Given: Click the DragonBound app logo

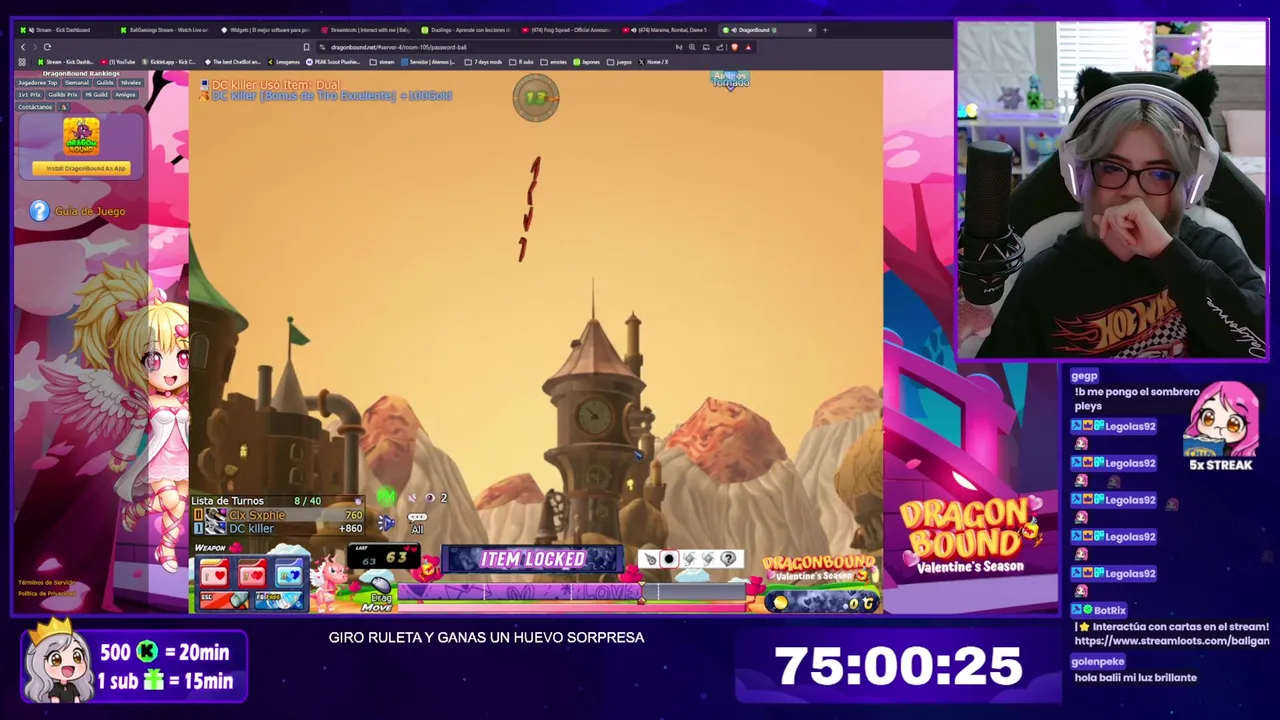Looking at the screenshot, I should pos(81,137).
